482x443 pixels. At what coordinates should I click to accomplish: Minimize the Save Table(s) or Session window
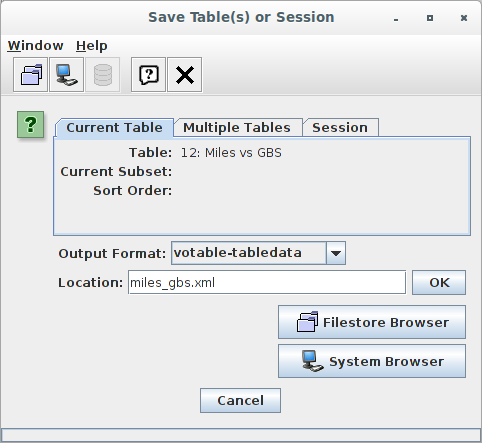click(x=396, y=19)
